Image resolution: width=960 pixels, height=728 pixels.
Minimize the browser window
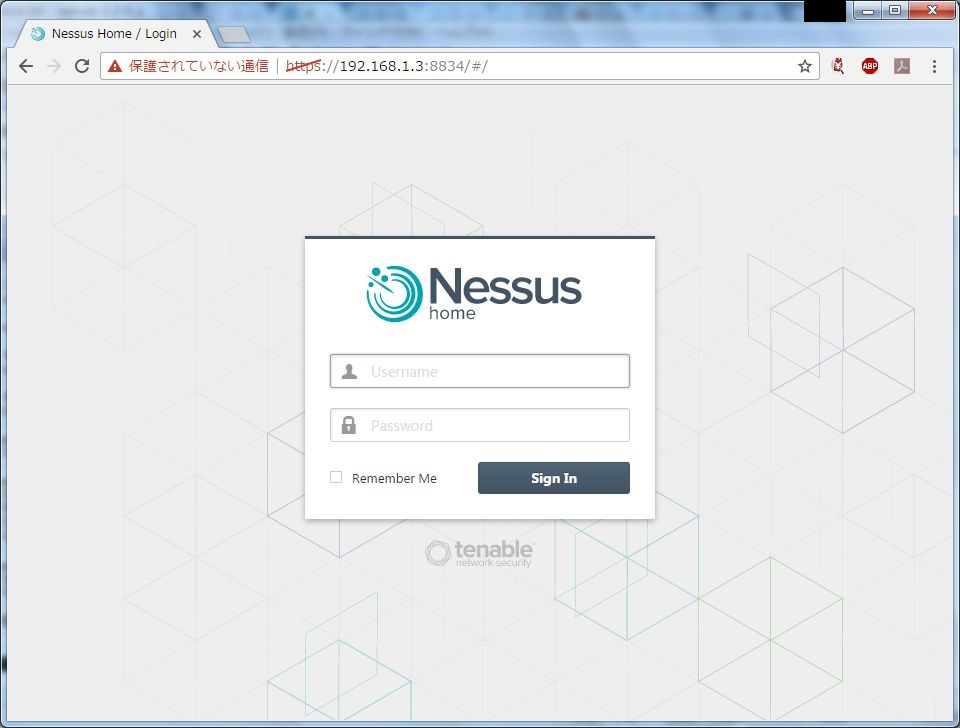[x=868, y=10]
